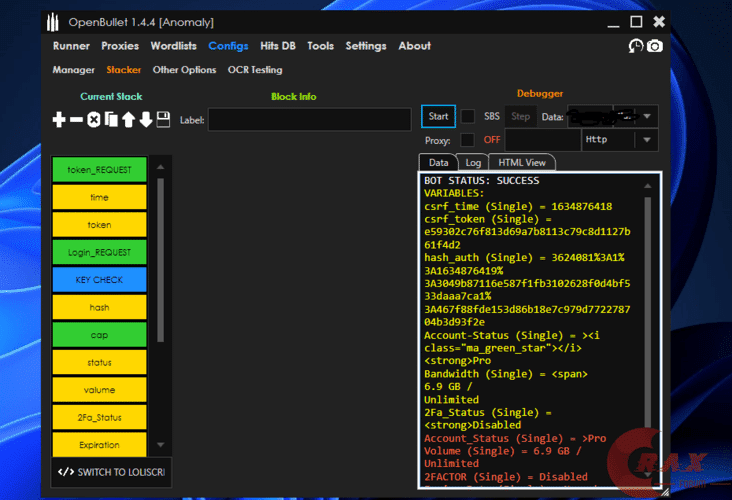Switch to the Log tab
Screen dimensions: 732x500
pyautogui.click(x=473, y=162)
